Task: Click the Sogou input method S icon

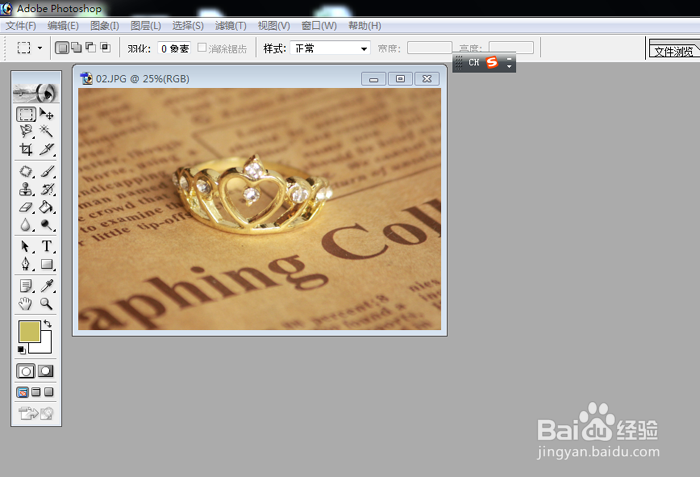Action: click(x=492, y=62)
